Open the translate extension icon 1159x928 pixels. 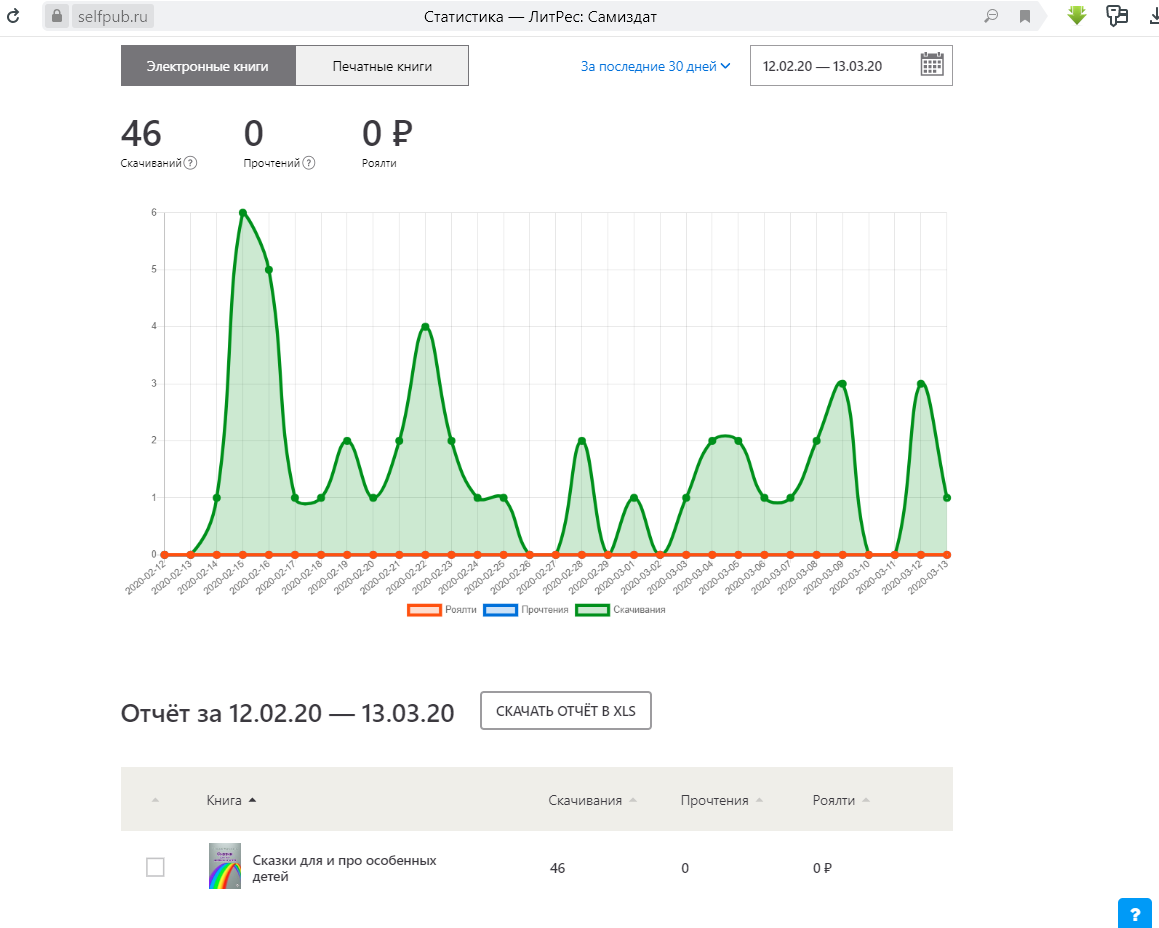coord(1116,16)
